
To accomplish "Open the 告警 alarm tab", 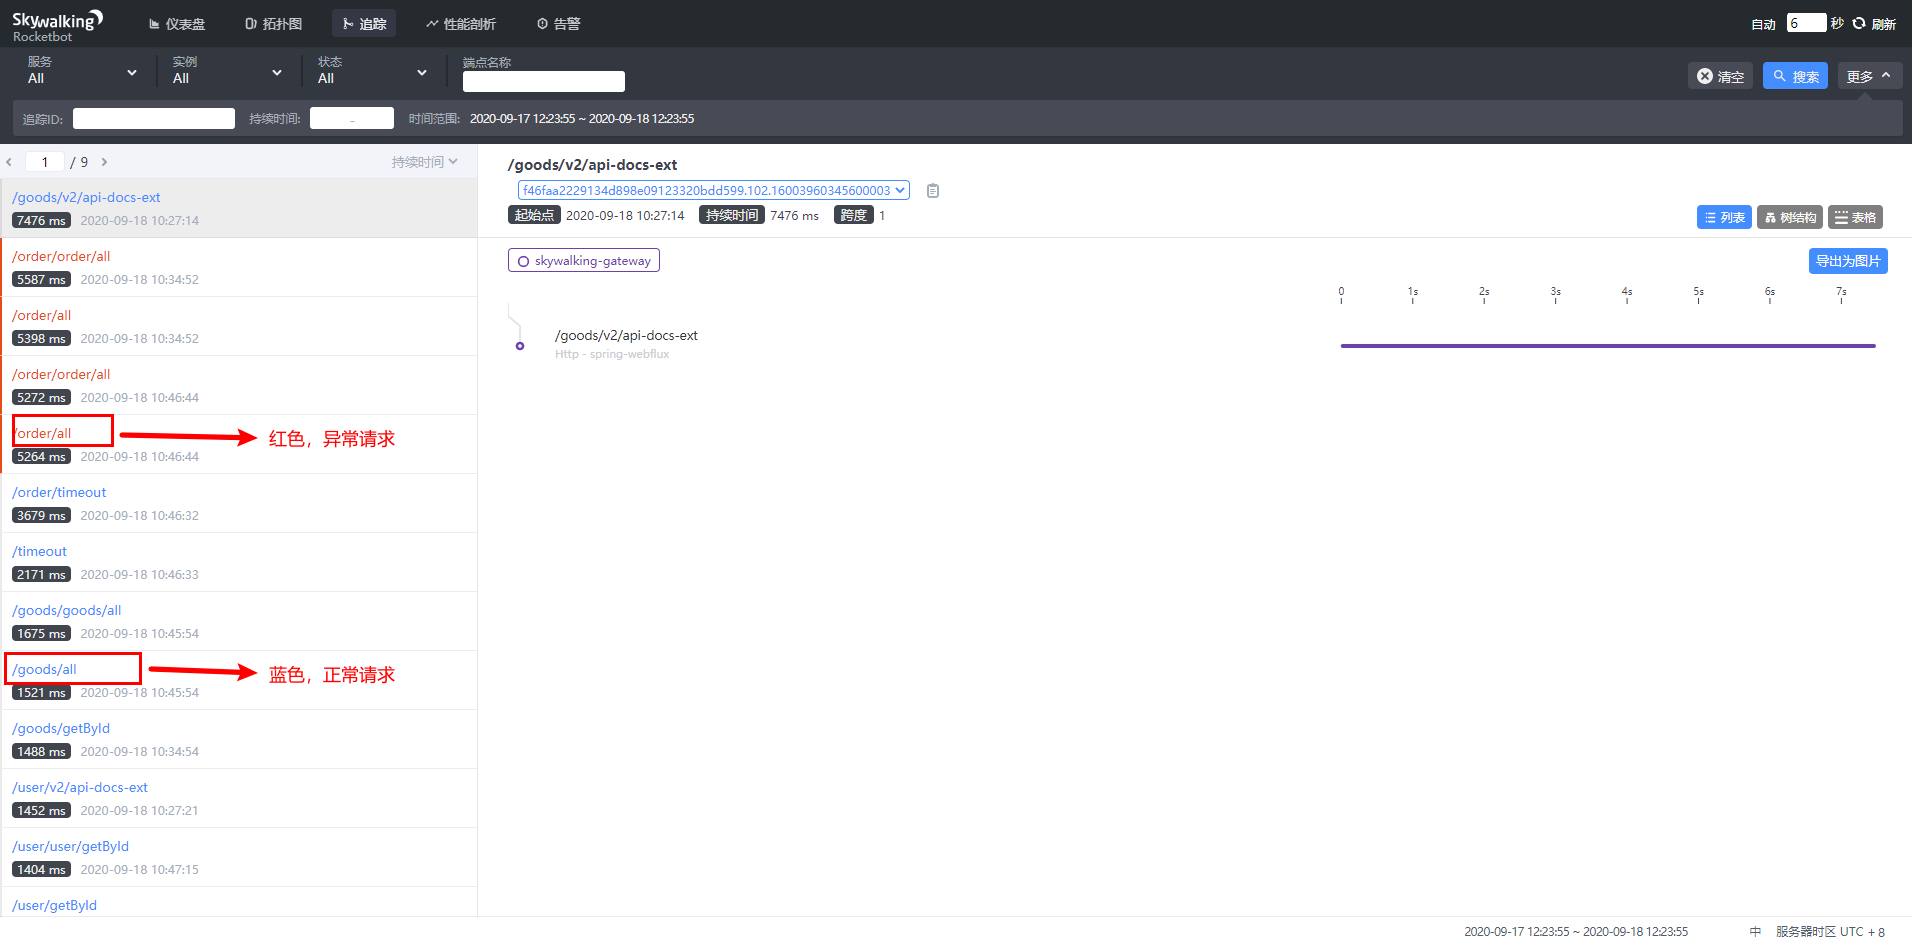I will [558, 24].
